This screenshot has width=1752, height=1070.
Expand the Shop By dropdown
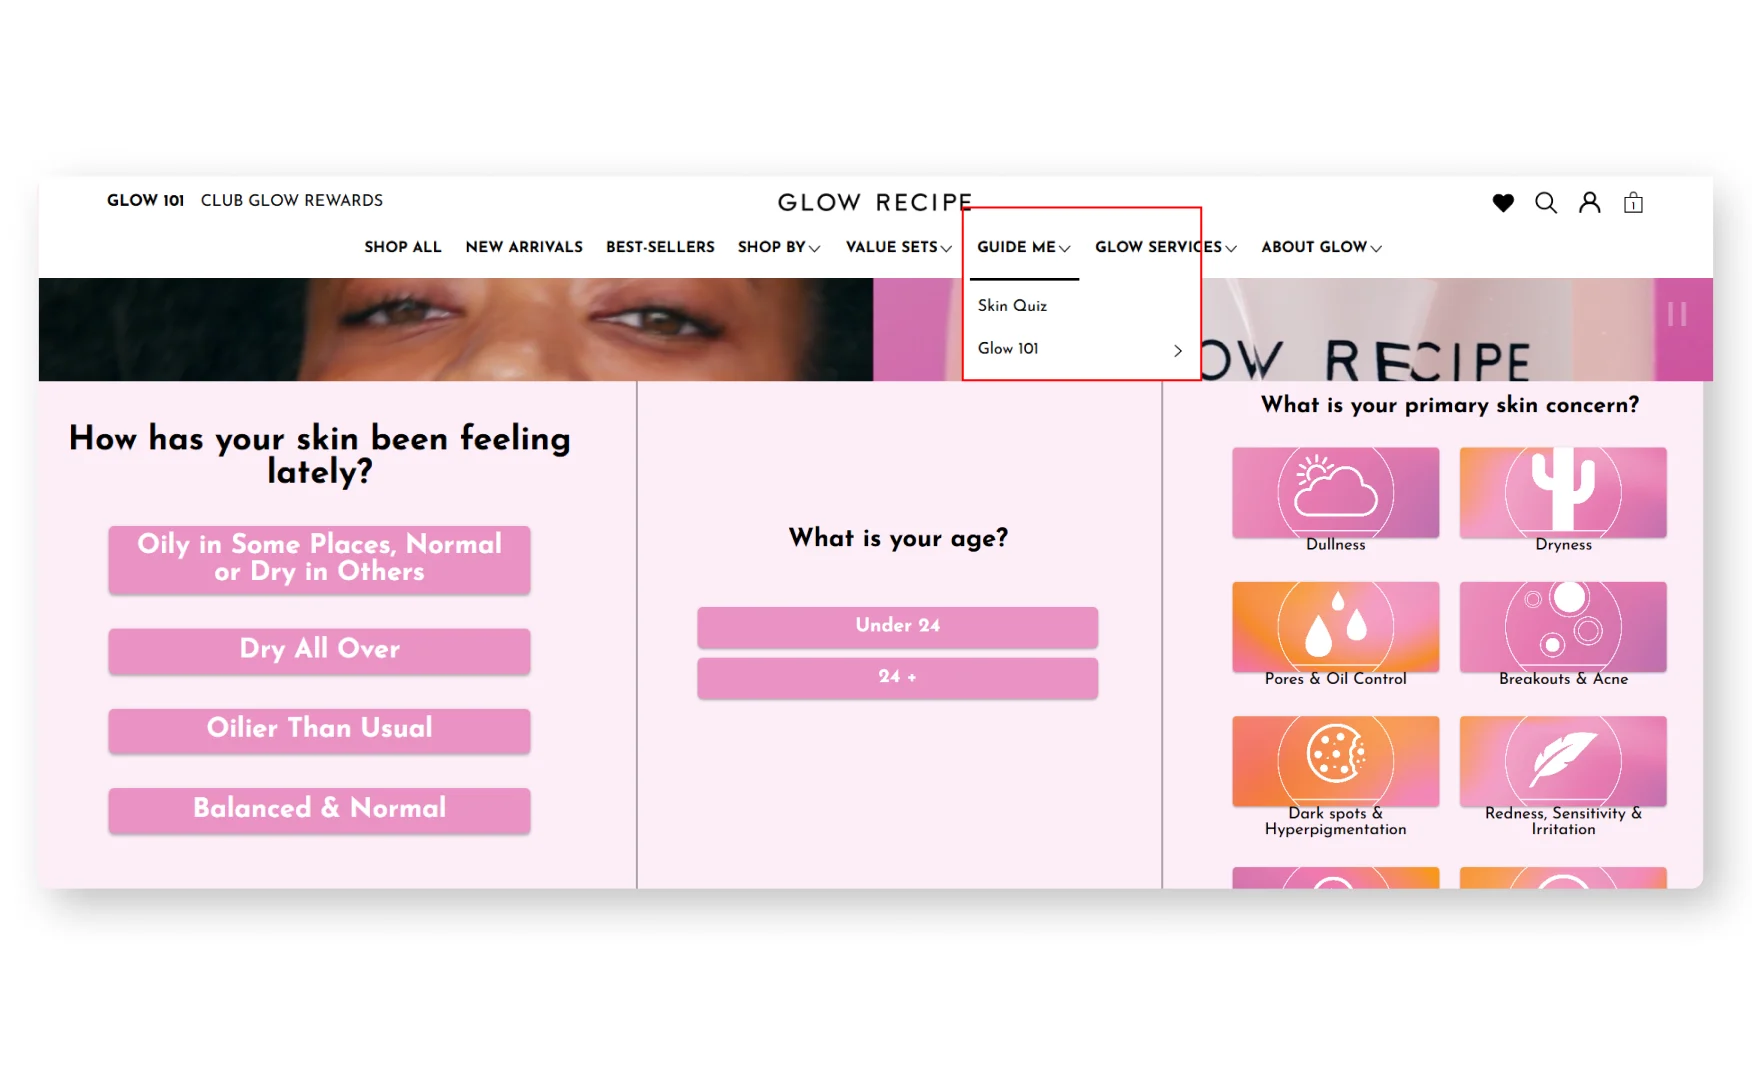tap(779, 247)
